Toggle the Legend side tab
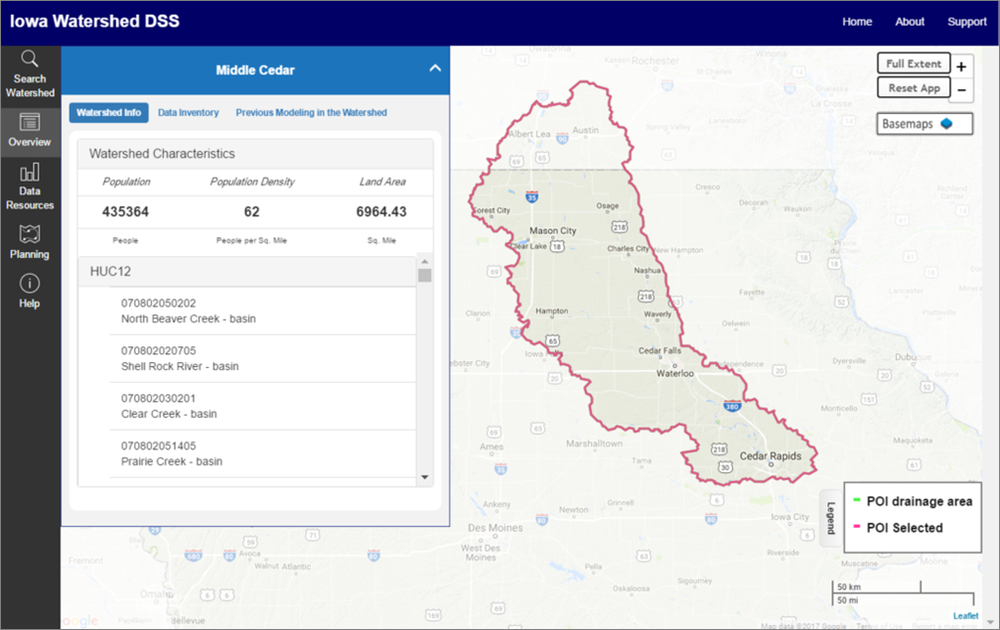Viewport: 1000px width, 630px height. coord(830,517)
